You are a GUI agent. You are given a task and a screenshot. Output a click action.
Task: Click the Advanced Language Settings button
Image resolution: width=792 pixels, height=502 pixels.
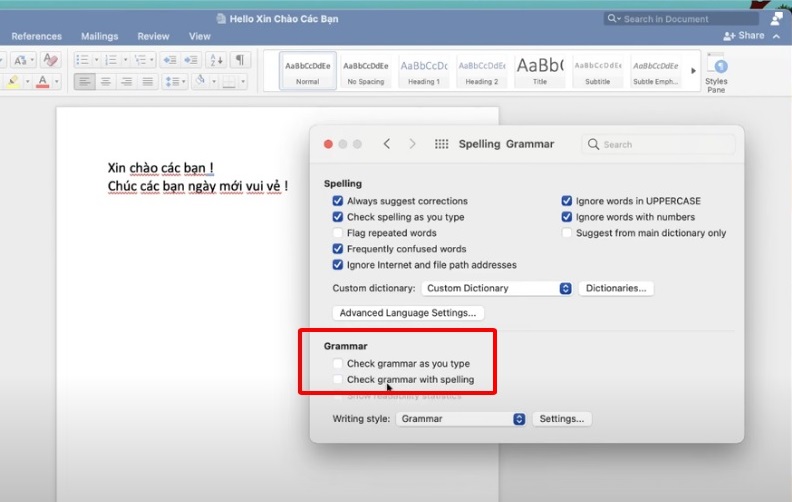407,313
